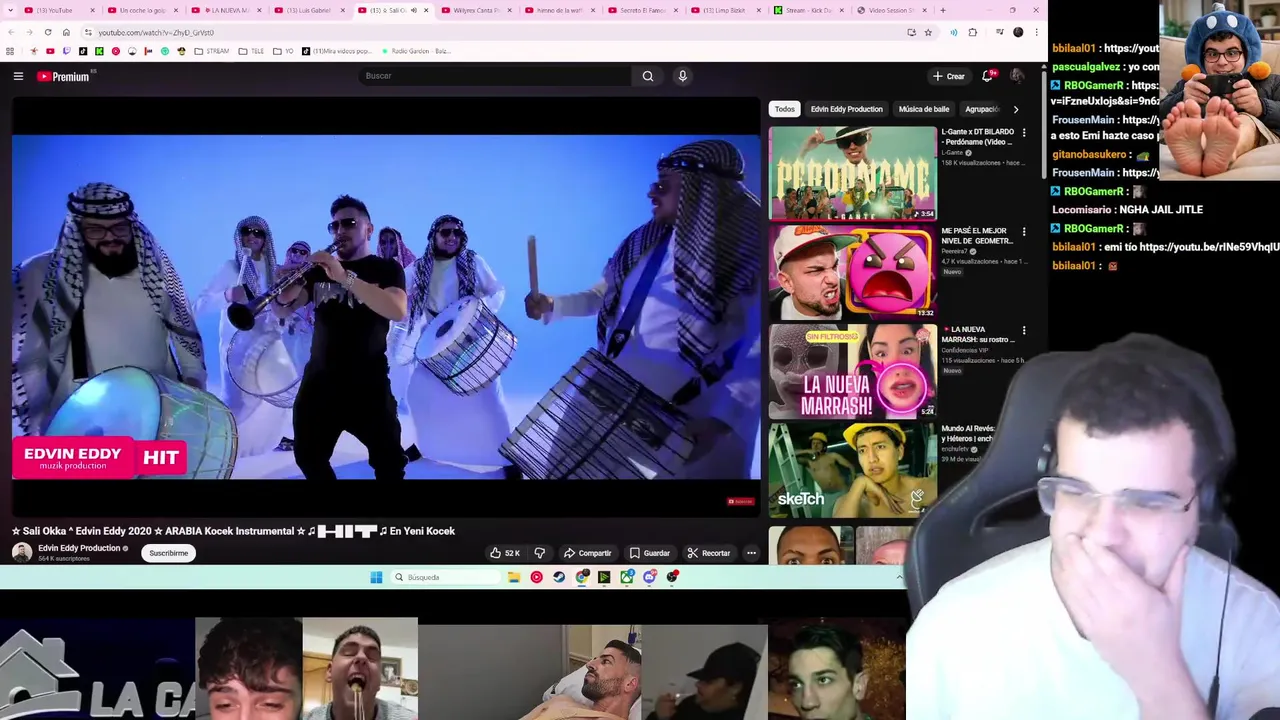
Task: Click the Recortar clip button
Action: click(709, 553)
